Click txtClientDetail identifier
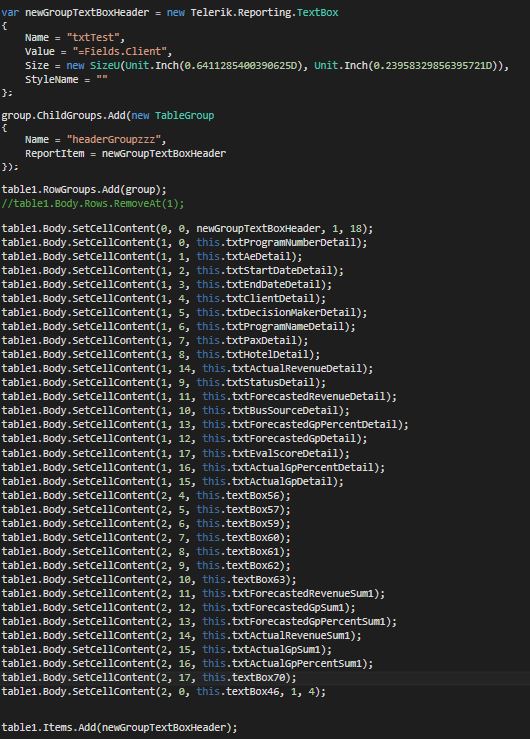 (270, 298)
